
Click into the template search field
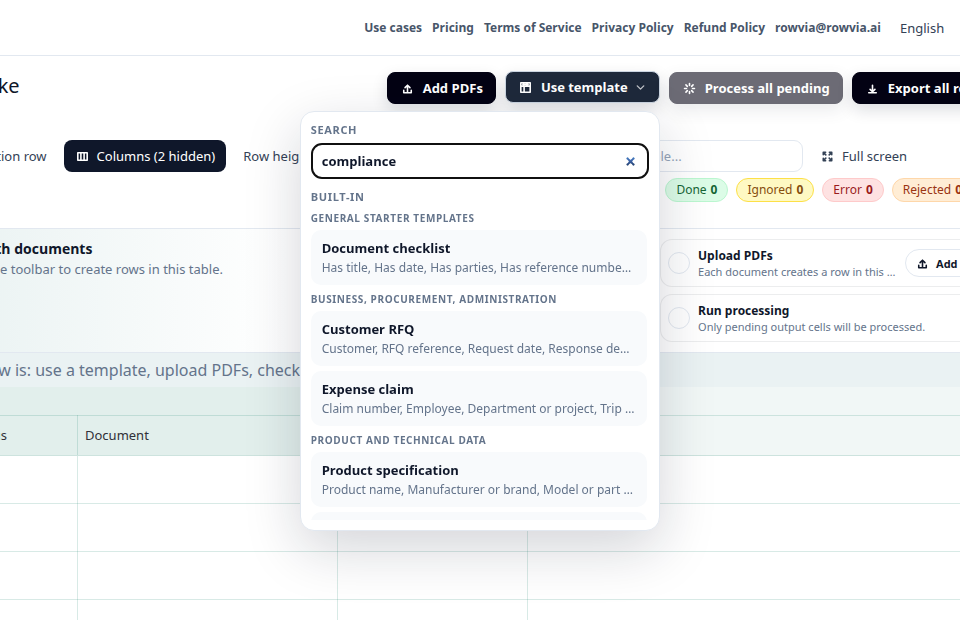point(468,162)
